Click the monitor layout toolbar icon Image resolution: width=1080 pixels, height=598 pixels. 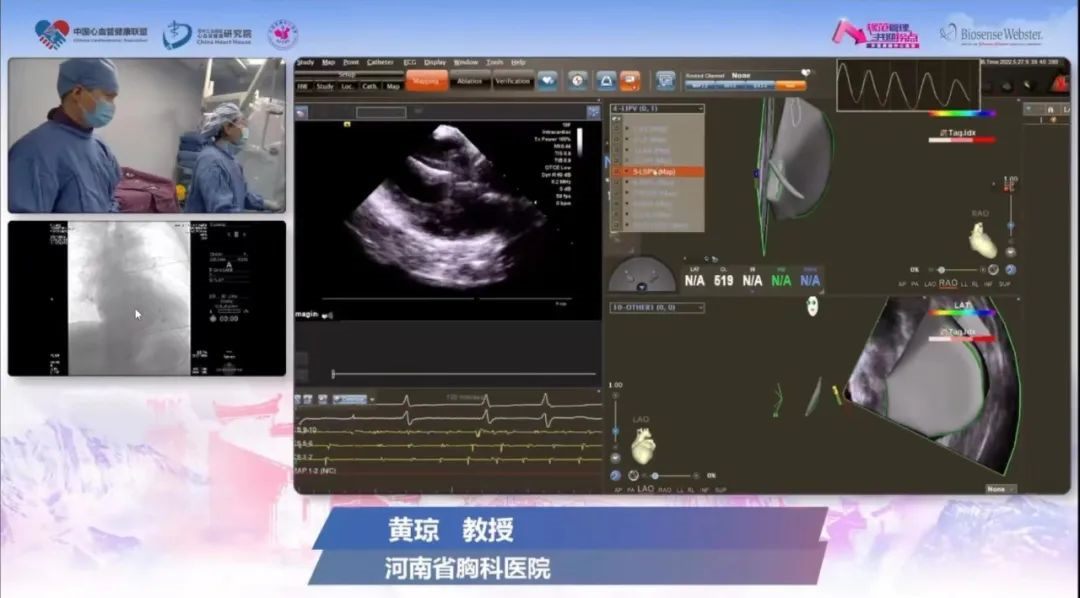(665, 81)
